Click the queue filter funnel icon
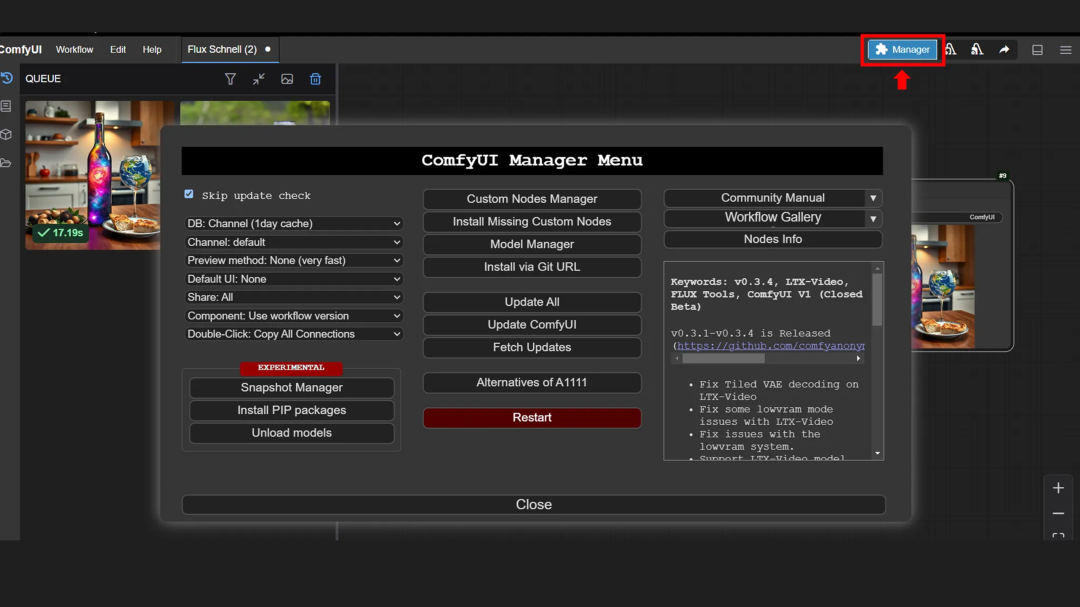Viewport: 1080px width, 607px height. [230, 79]
